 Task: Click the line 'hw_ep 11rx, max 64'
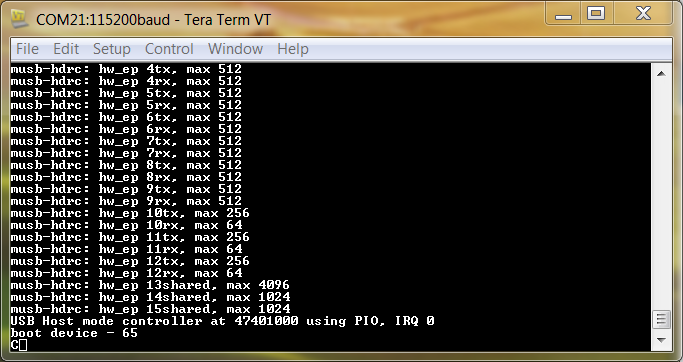point(126,248)
